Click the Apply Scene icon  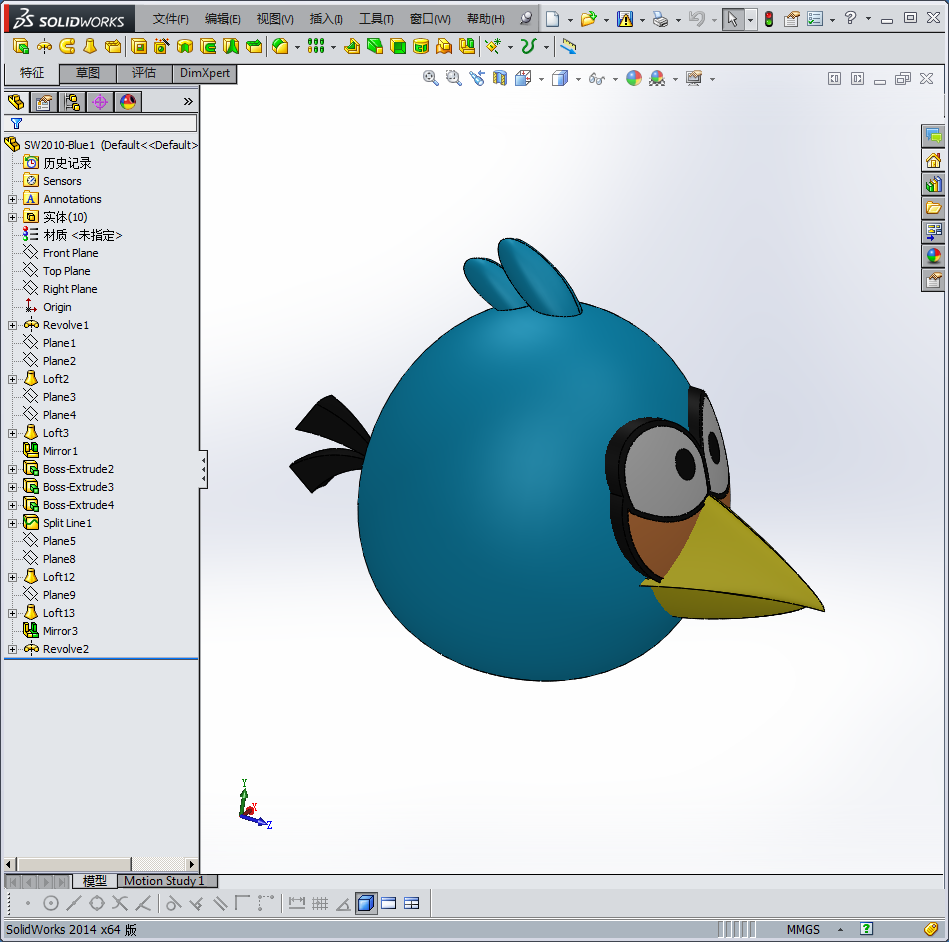tap(657, 78)
